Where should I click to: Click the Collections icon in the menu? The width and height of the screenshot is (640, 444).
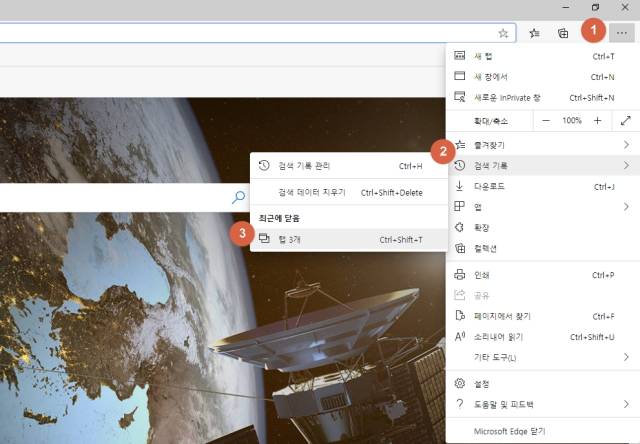[x=460, y=248]
